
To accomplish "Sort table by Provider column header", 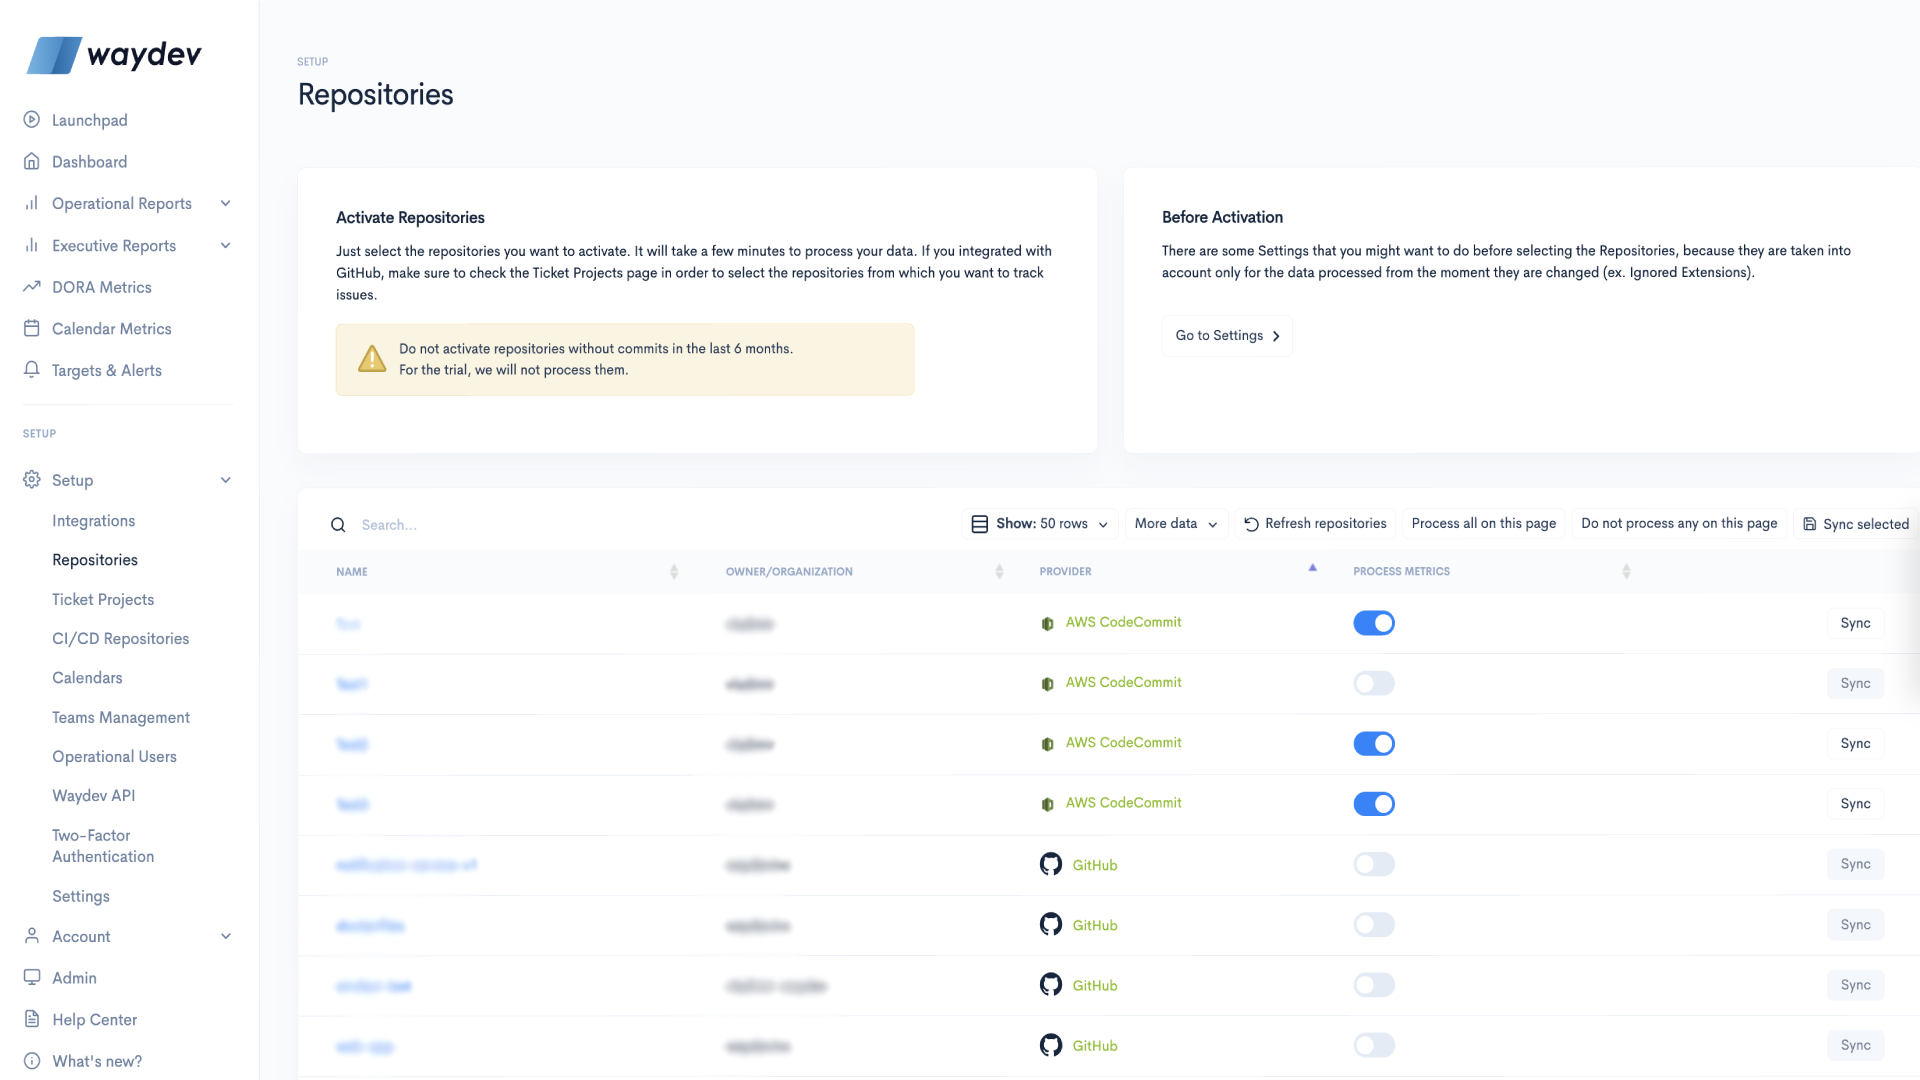I will [1065, 572].
